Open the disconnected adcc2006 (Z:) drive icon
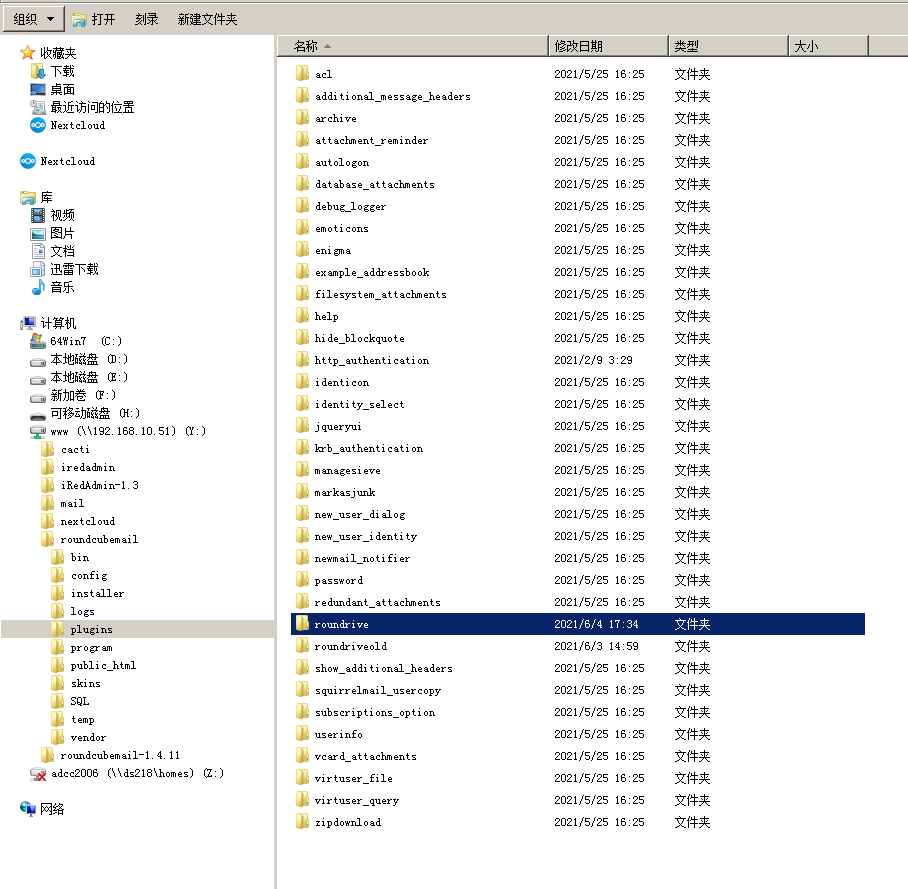This screenshot has height=889, width=908. (x=38, y=773)
